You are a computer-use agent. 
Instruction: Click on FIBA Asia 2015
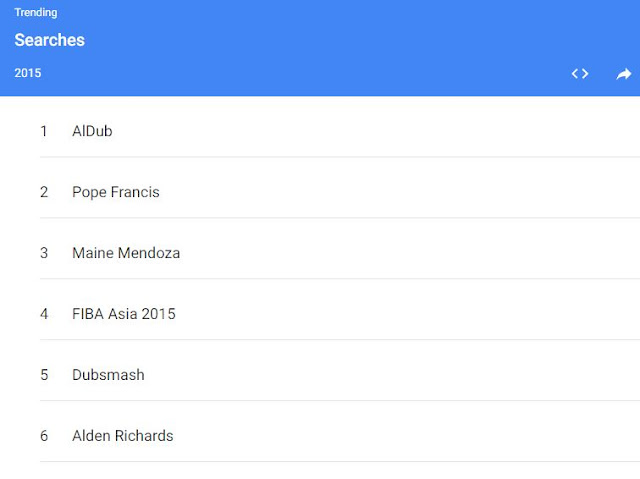[x=123, y=314]
